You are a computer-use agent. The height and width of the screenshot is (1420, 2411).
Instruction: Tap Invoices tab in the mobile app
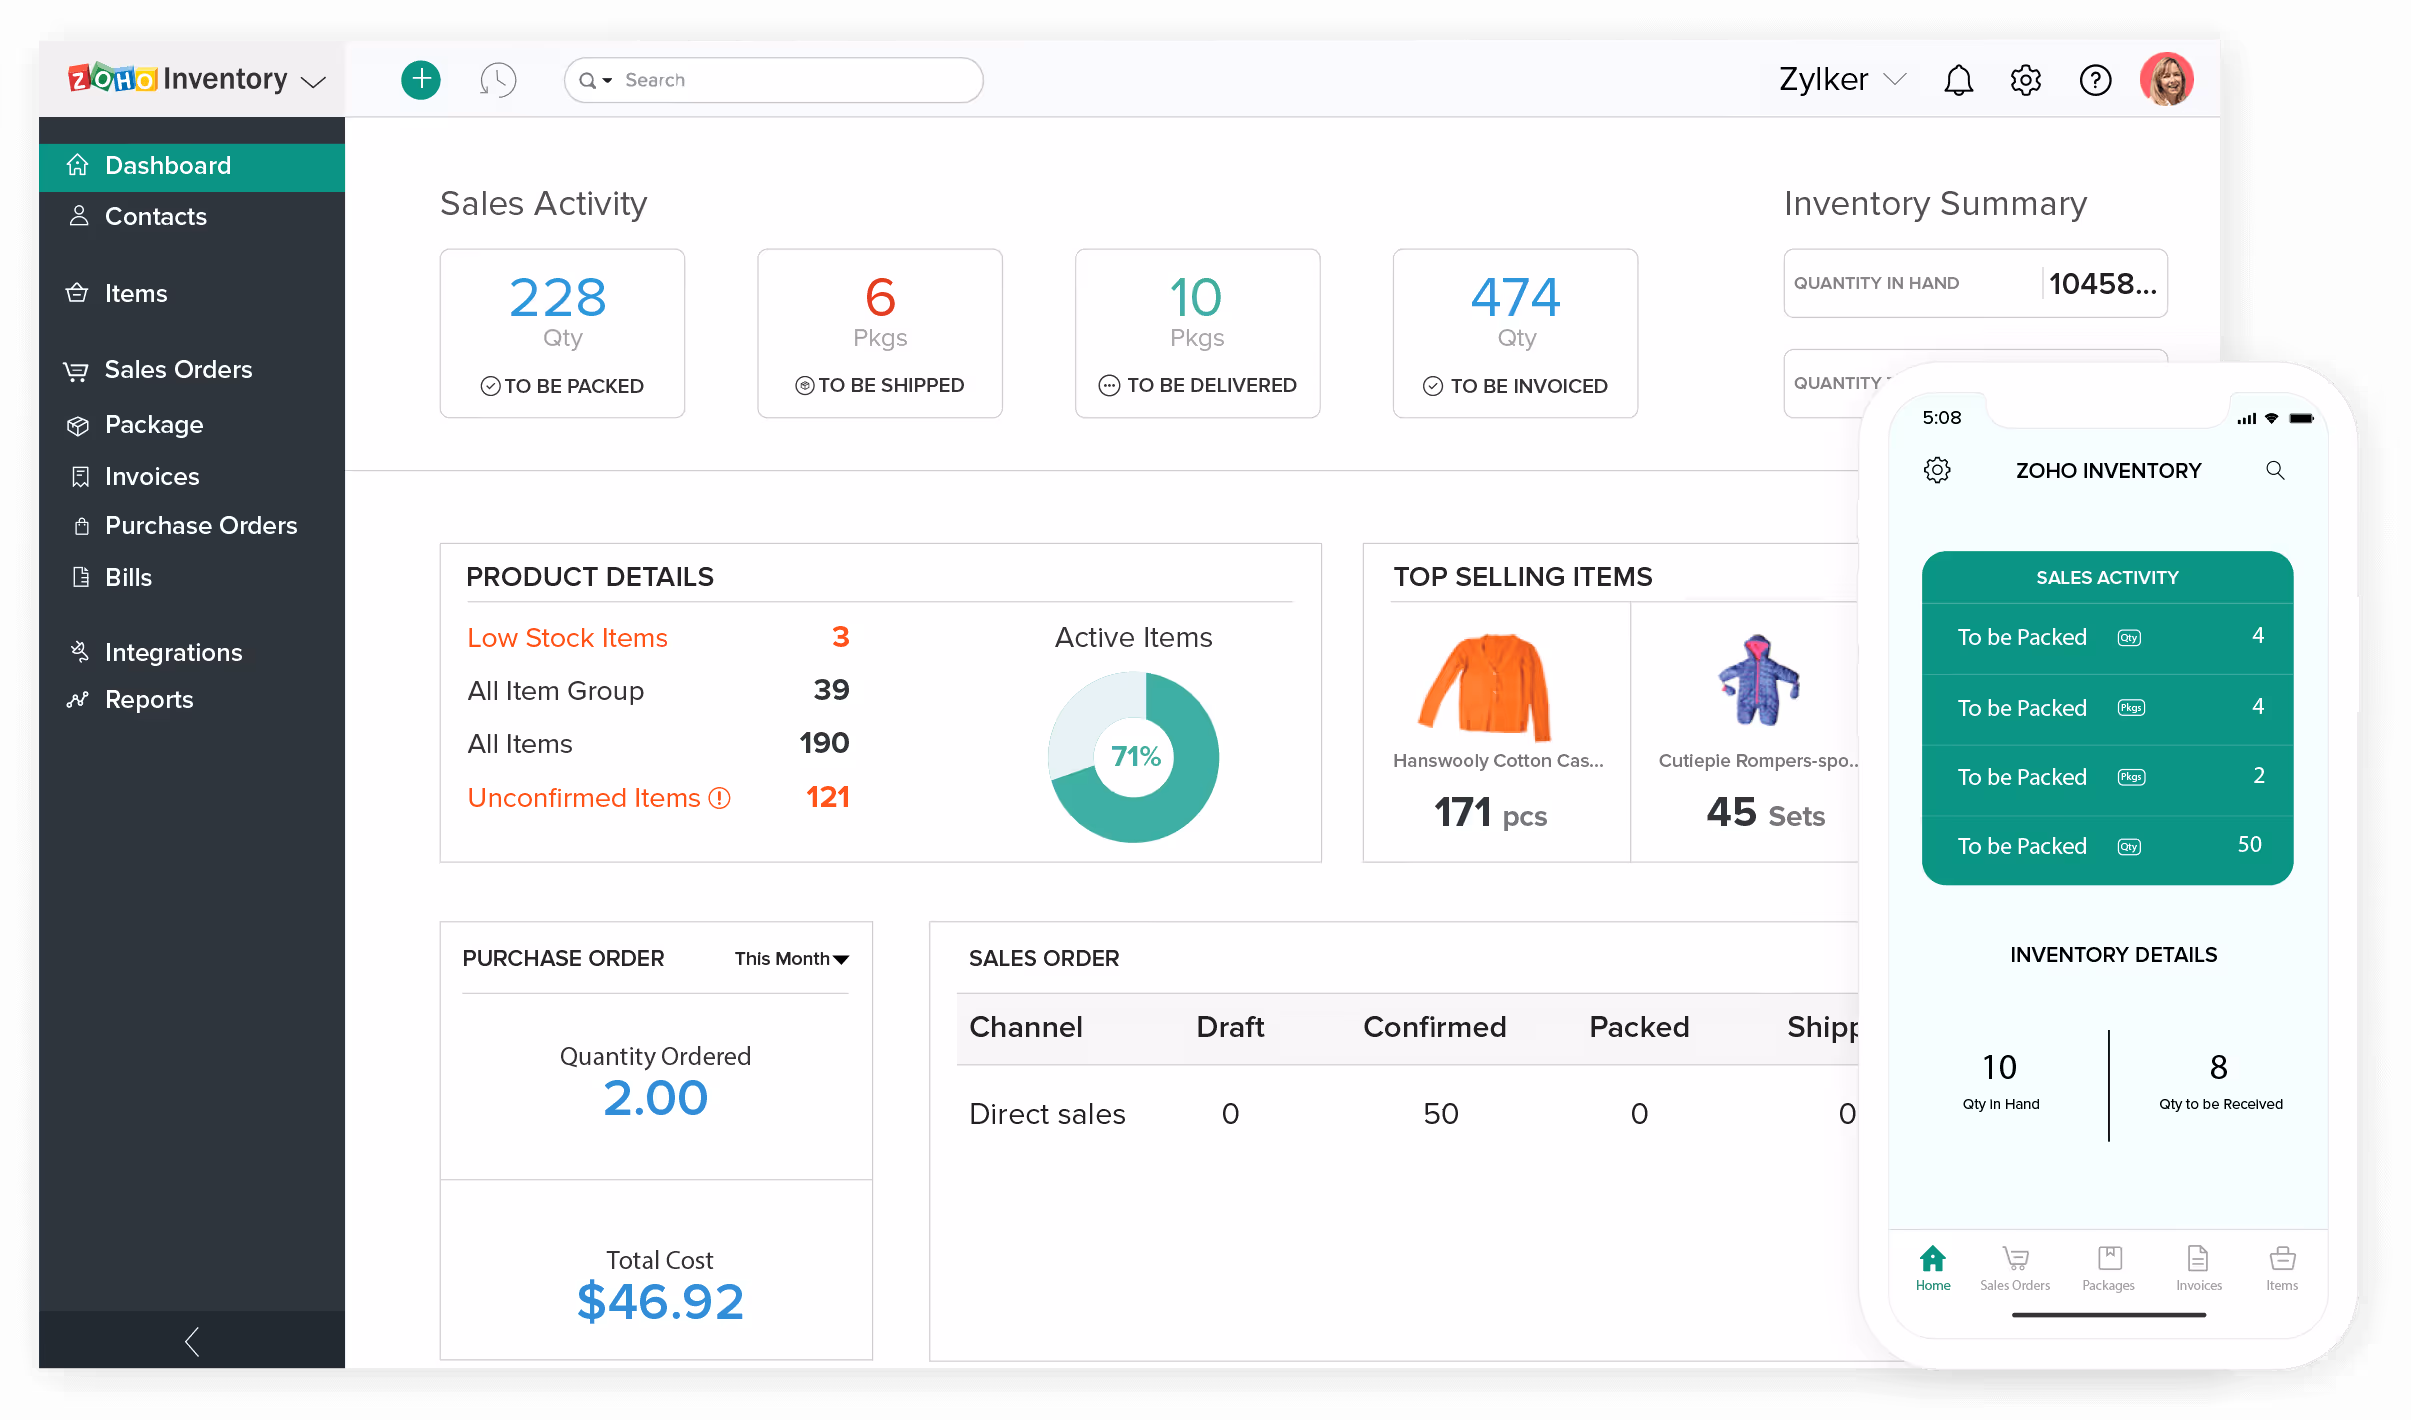(2199, 1268)
